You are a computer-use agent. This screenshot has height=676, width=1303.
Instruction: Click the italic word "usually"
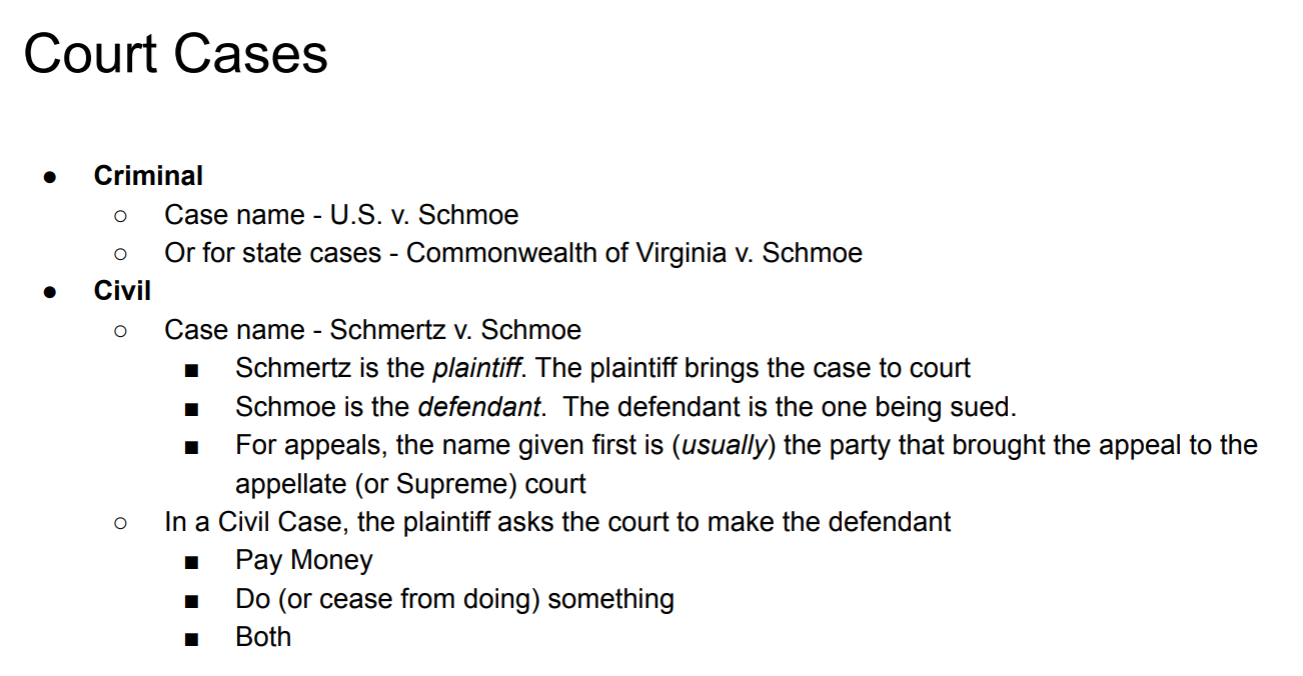722,445
